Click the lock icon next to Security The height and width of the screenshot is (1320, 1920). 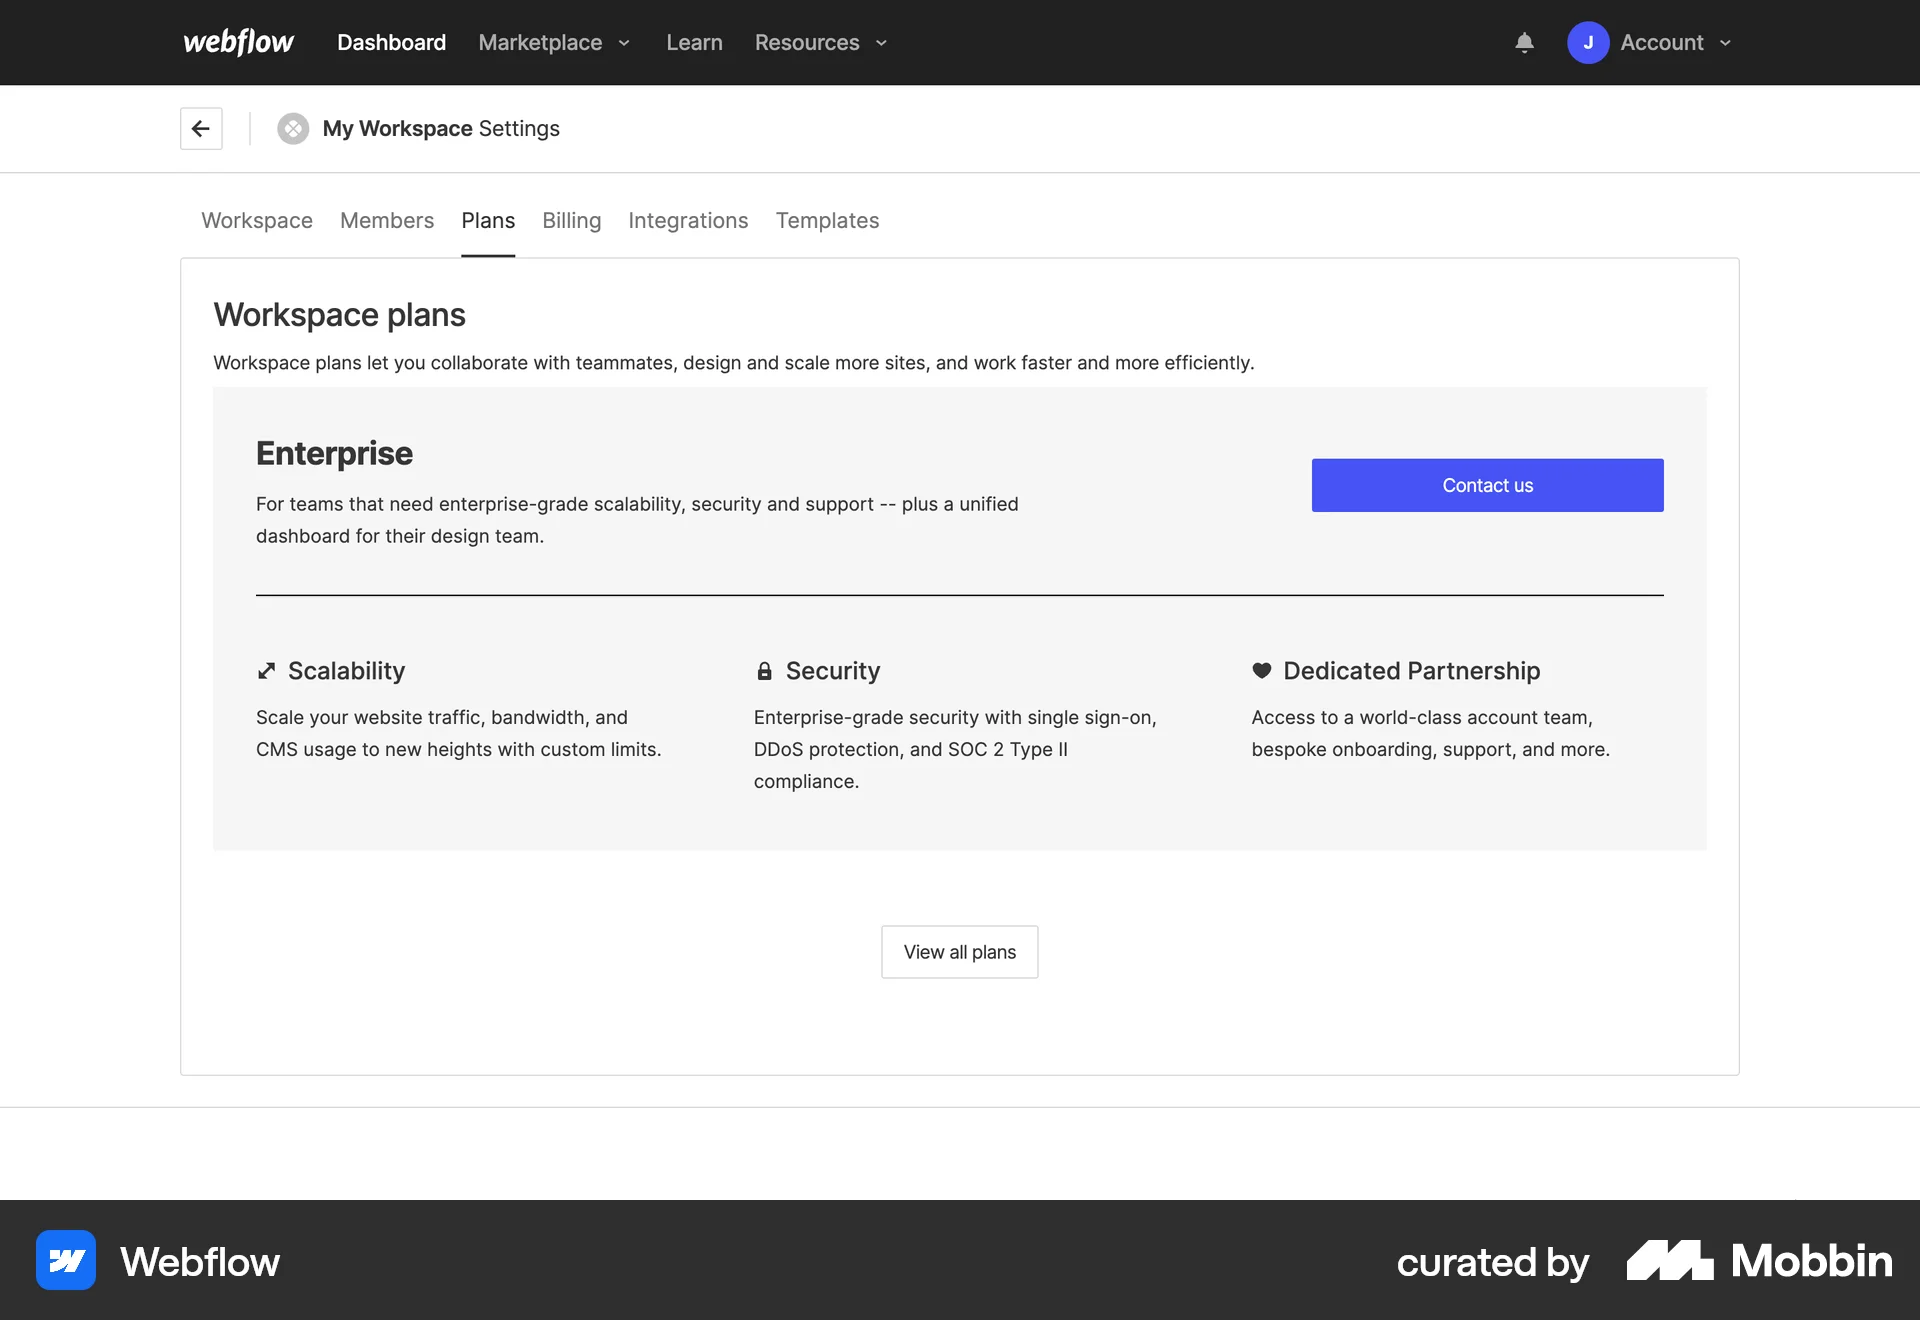tap(763, 670)
